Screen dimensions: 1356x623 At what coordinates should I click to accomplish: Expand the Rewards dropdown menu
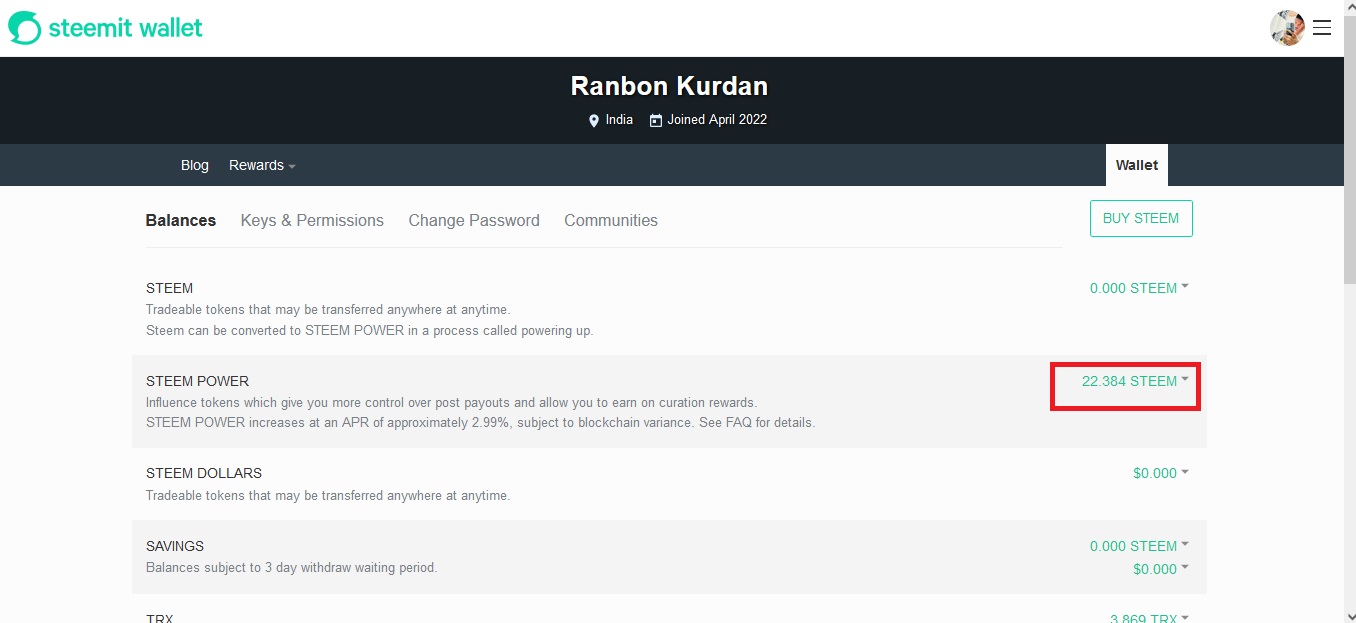262,165
